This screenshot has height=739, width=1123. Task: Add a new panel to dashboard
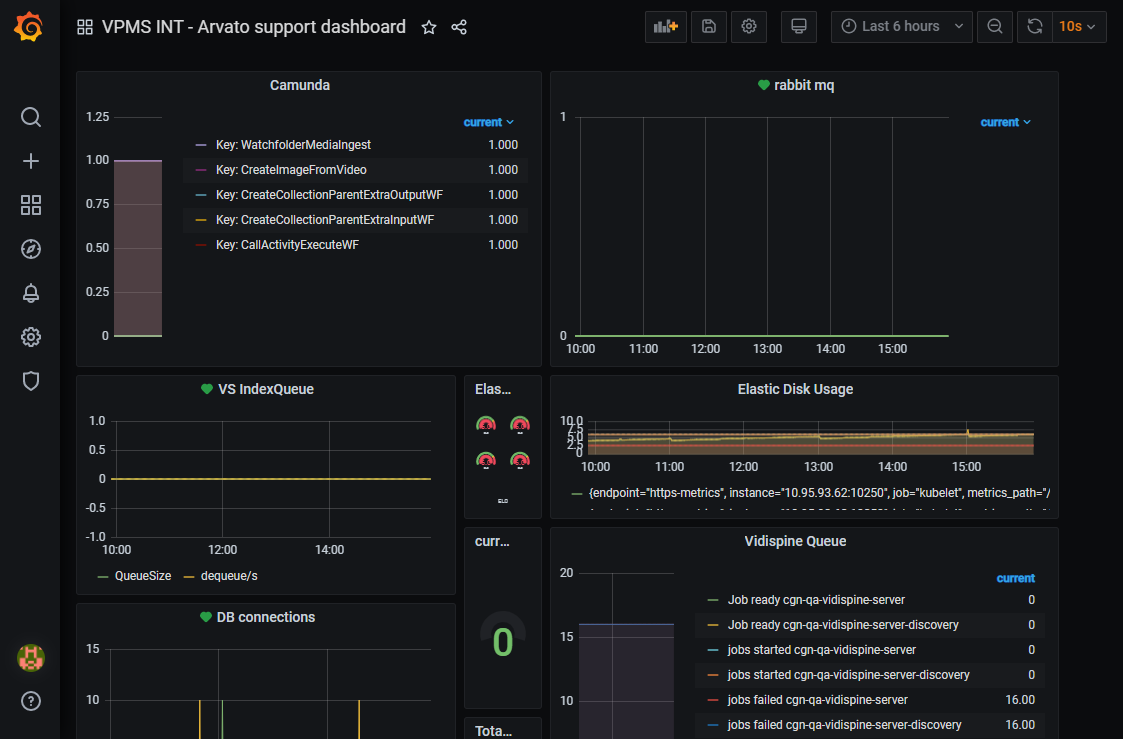click(666, 26)
